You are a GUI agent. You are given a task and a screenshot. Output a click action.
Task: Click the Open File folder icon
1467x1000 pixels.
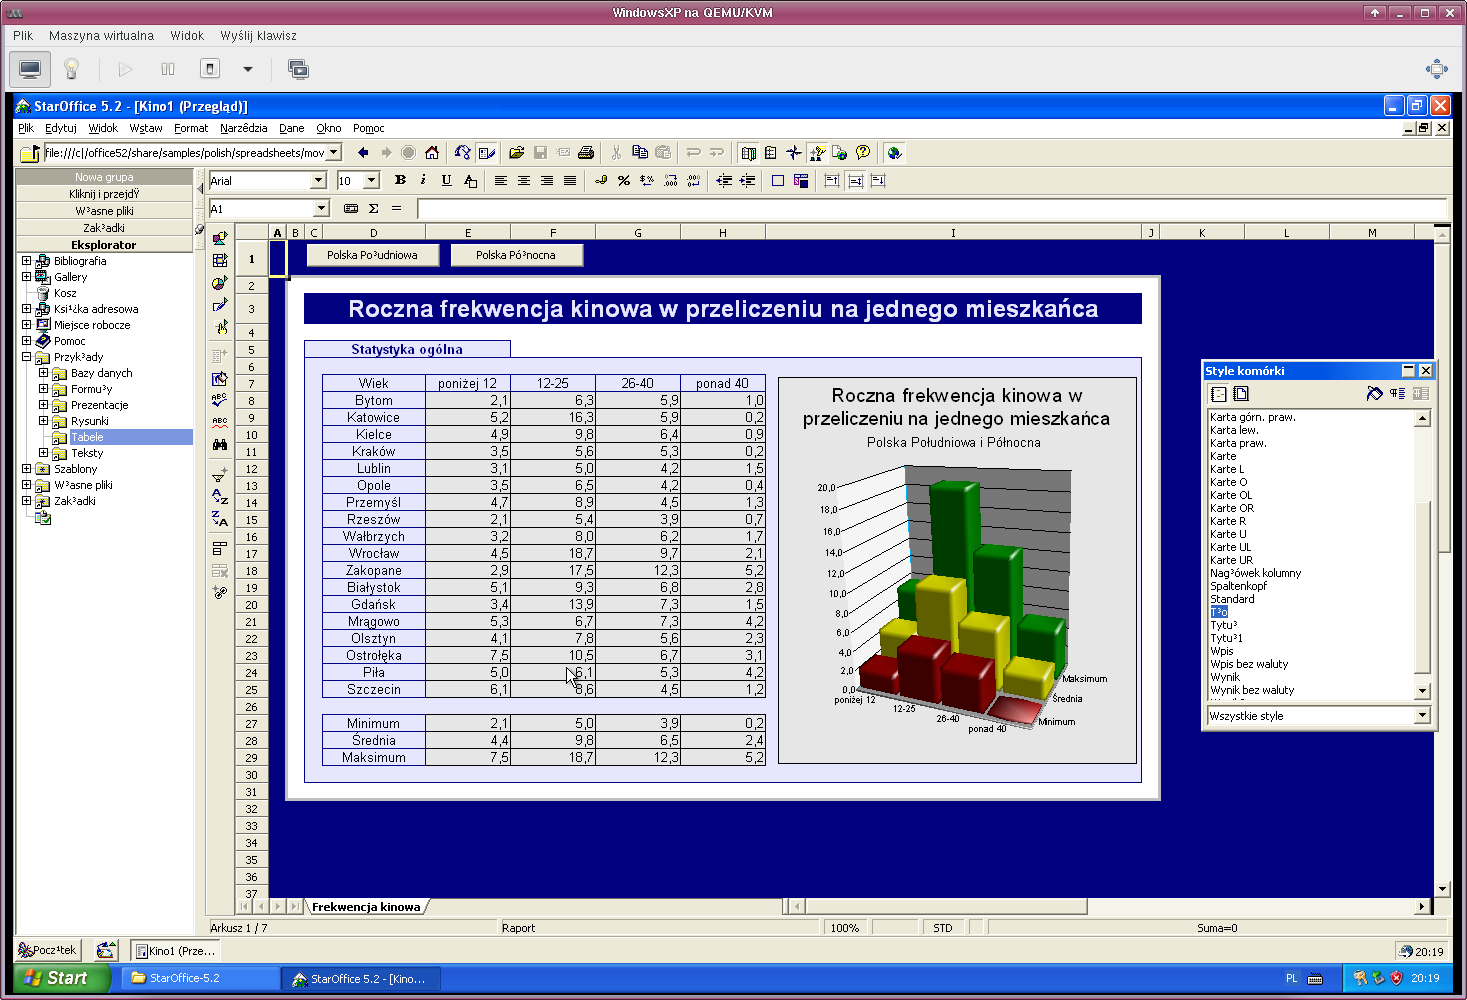(516, 153)
